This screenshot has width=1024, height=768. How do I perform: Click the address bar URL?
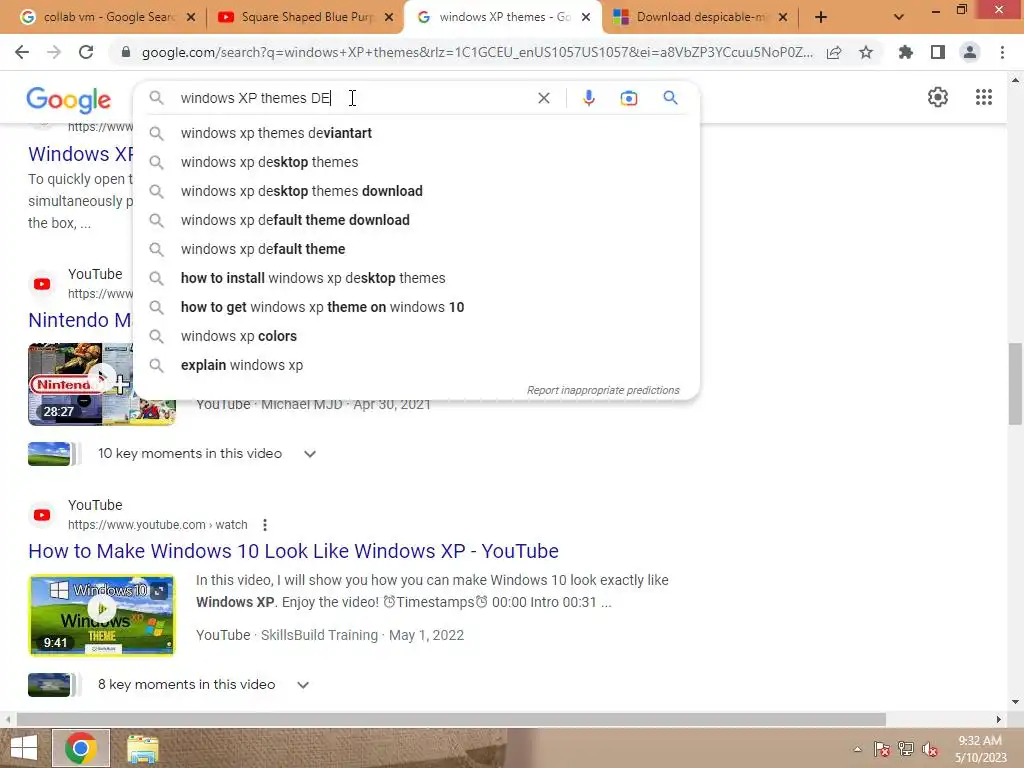tap(477, 53)
